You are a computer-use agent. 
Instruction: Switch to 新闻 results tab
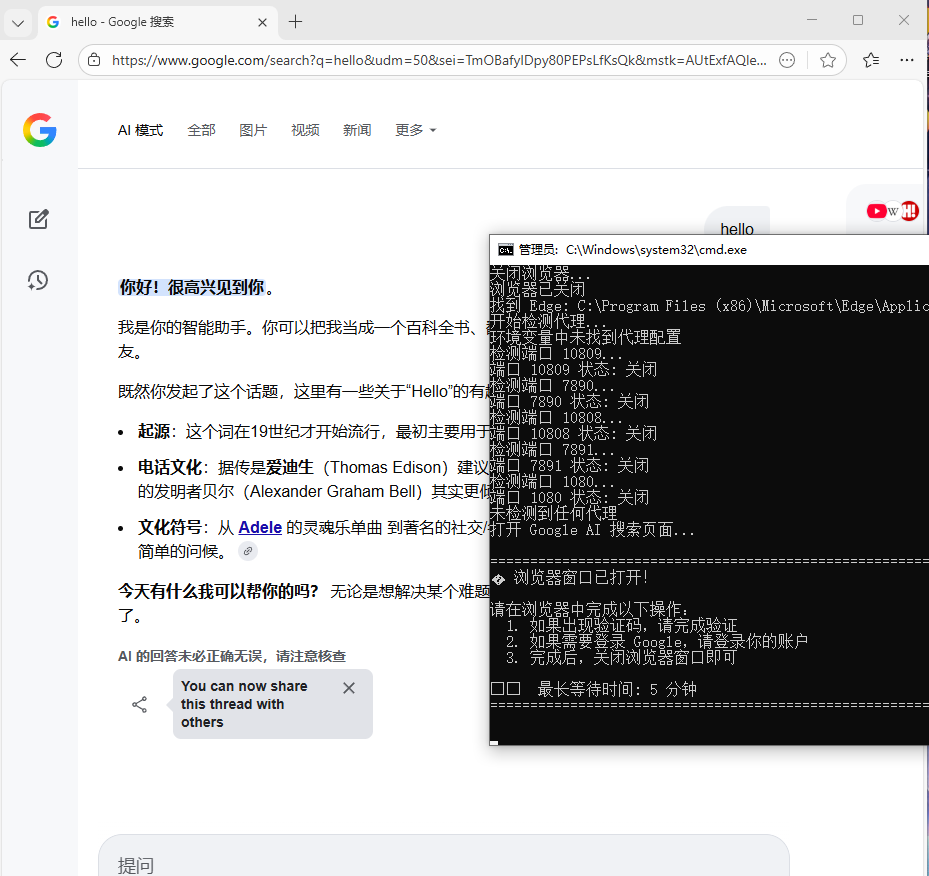click(x=357, y=130)
